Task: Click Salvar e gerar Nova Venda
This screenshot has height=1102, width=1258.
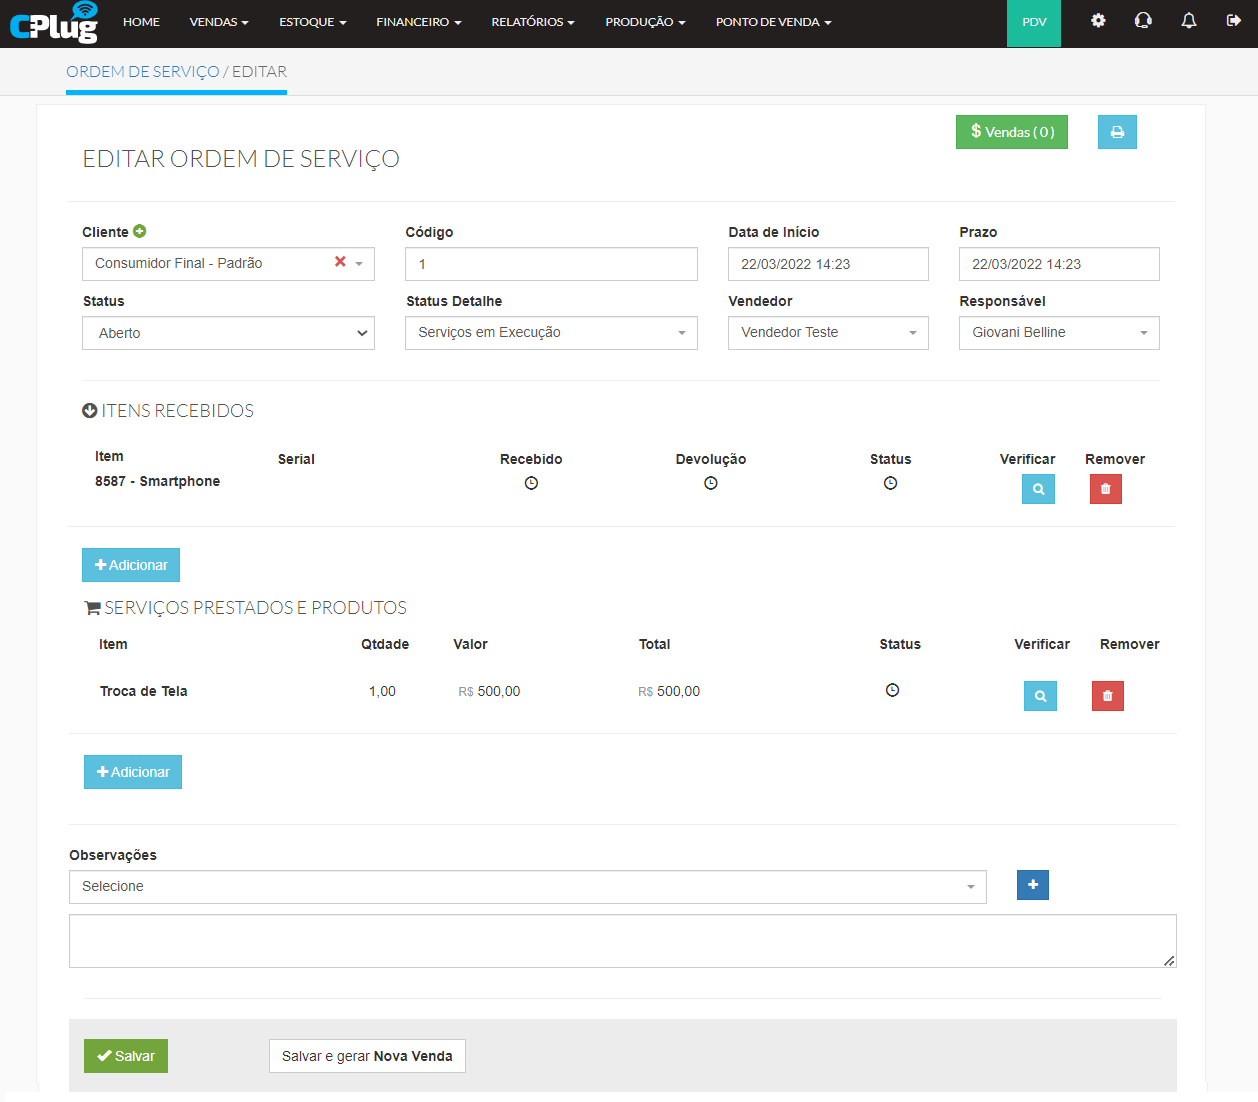Action: click(x=367, y=1056)
